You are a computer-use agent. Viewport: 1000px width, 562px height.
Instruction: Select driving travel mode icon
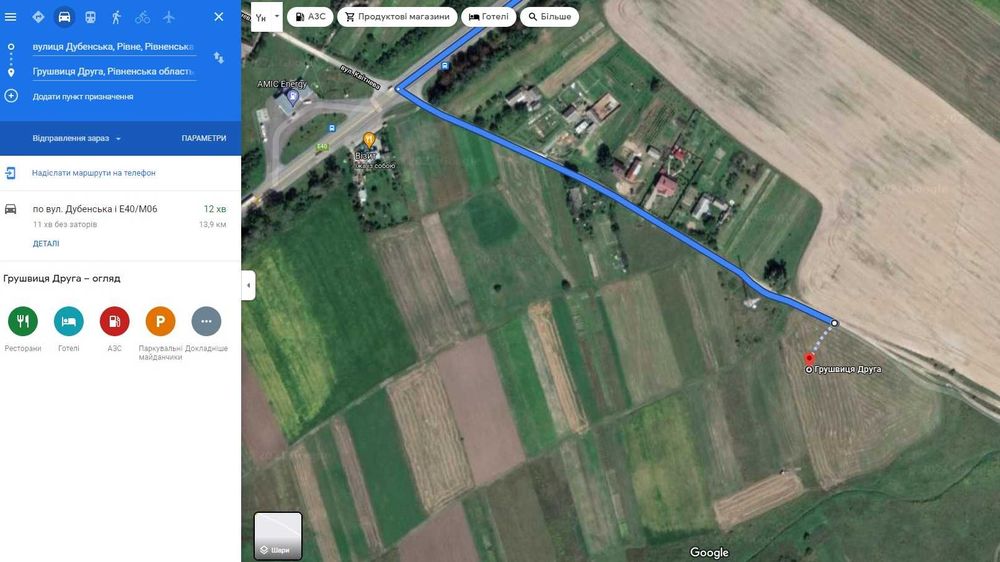(x=64, y=17)
